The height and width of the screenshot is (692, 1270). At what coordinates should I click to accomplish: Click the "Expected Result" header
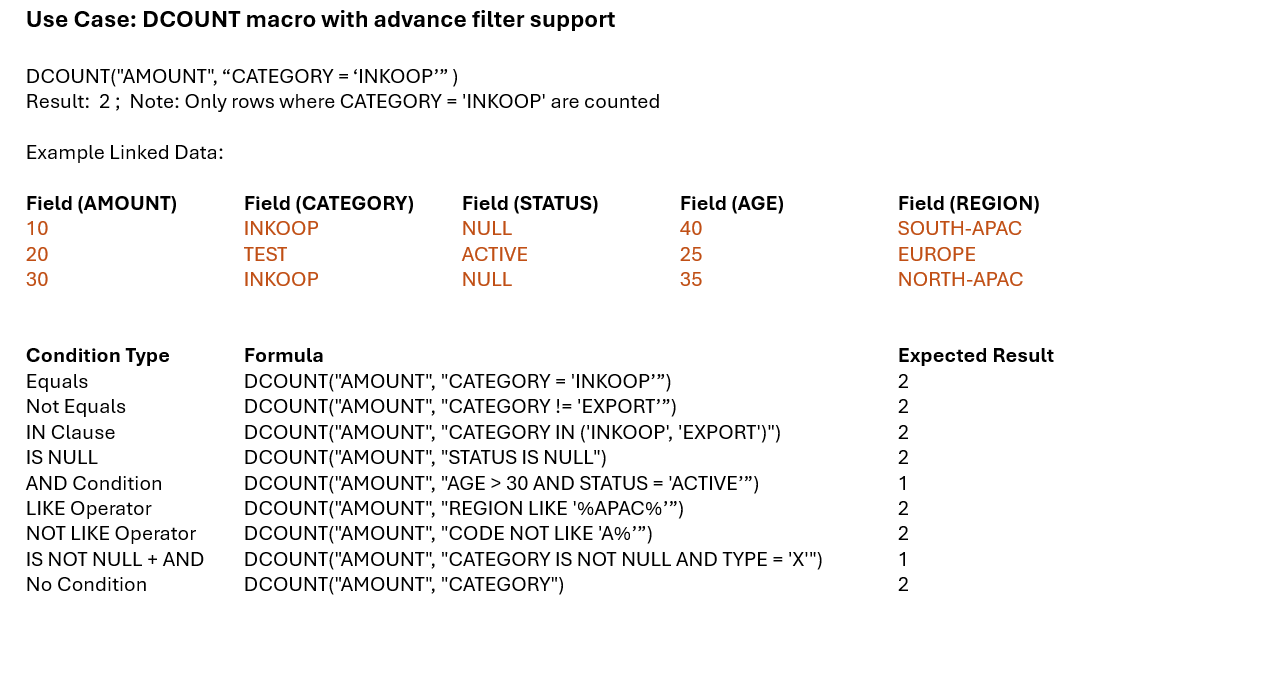[976, 355]
